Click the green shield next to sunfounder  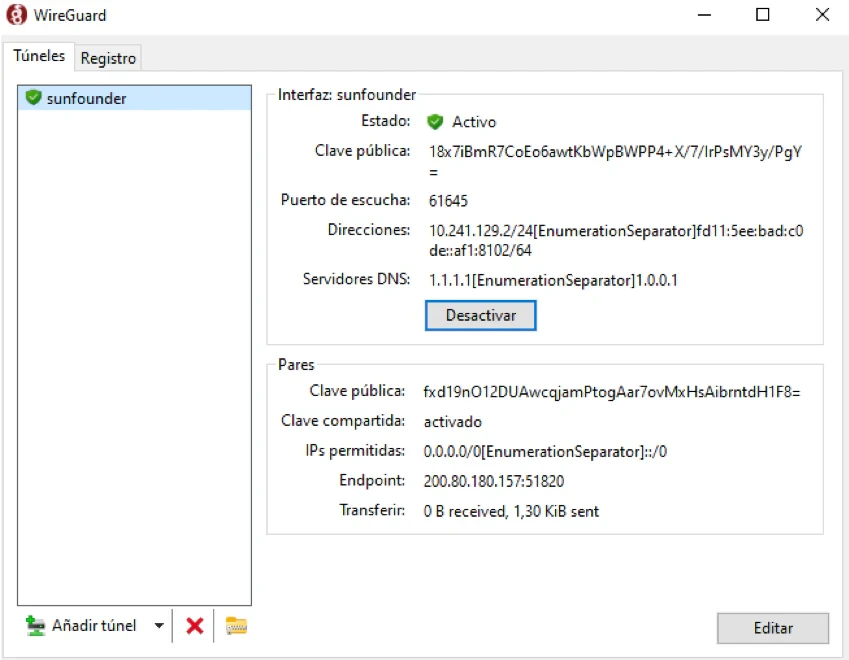tap(33, 98)
